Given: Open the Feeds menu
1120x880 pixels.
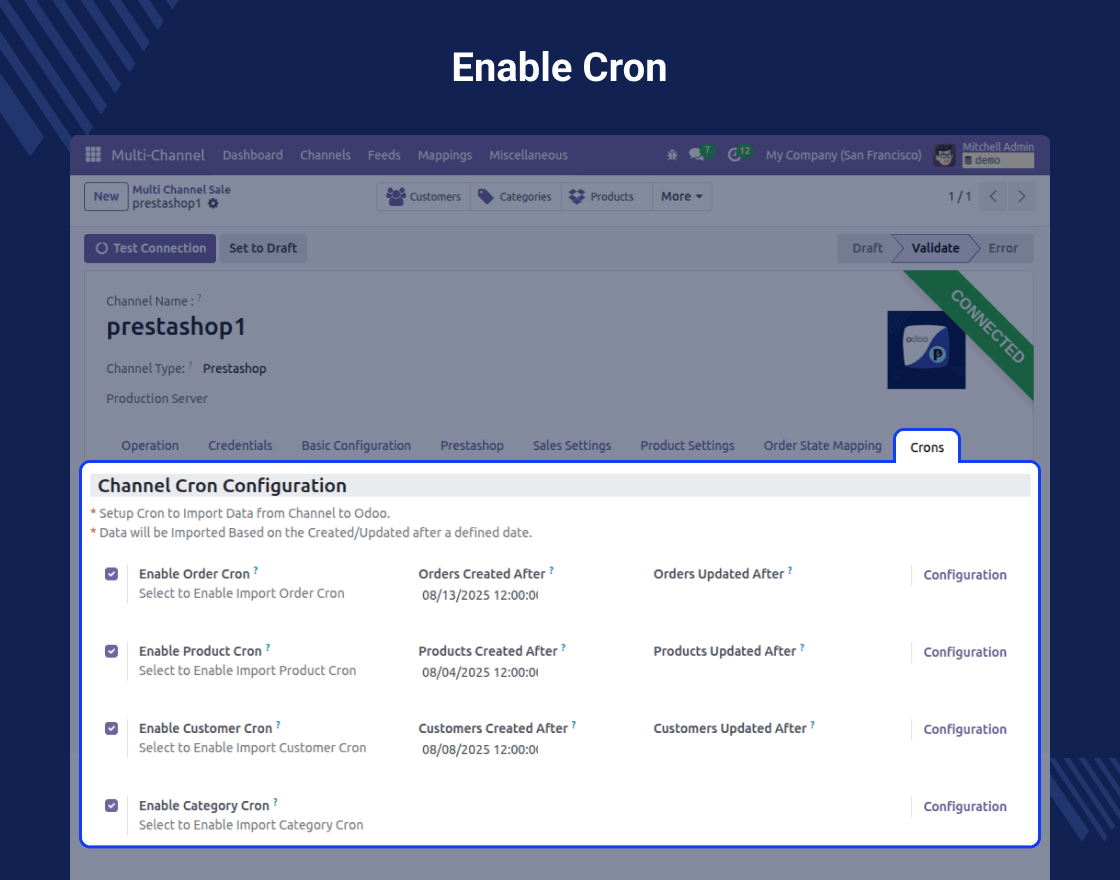Looking at the screenshot, I should tap(384, 155).
